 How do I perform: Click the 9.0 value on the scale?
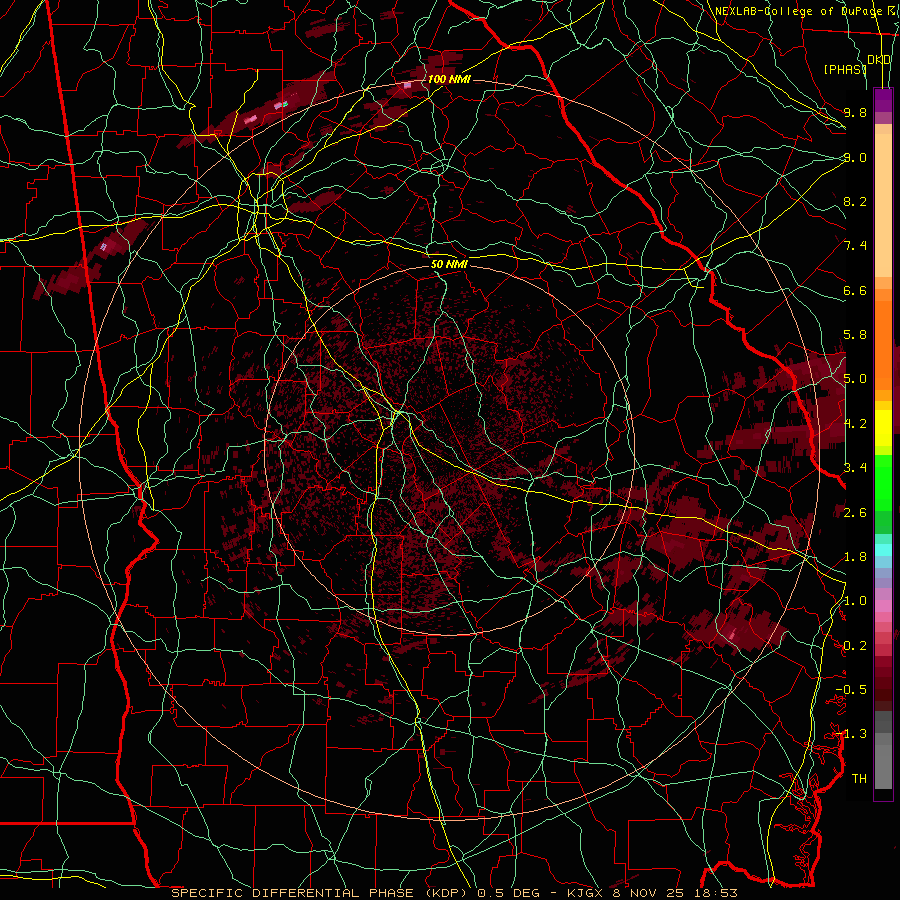(x=855, y=157)
